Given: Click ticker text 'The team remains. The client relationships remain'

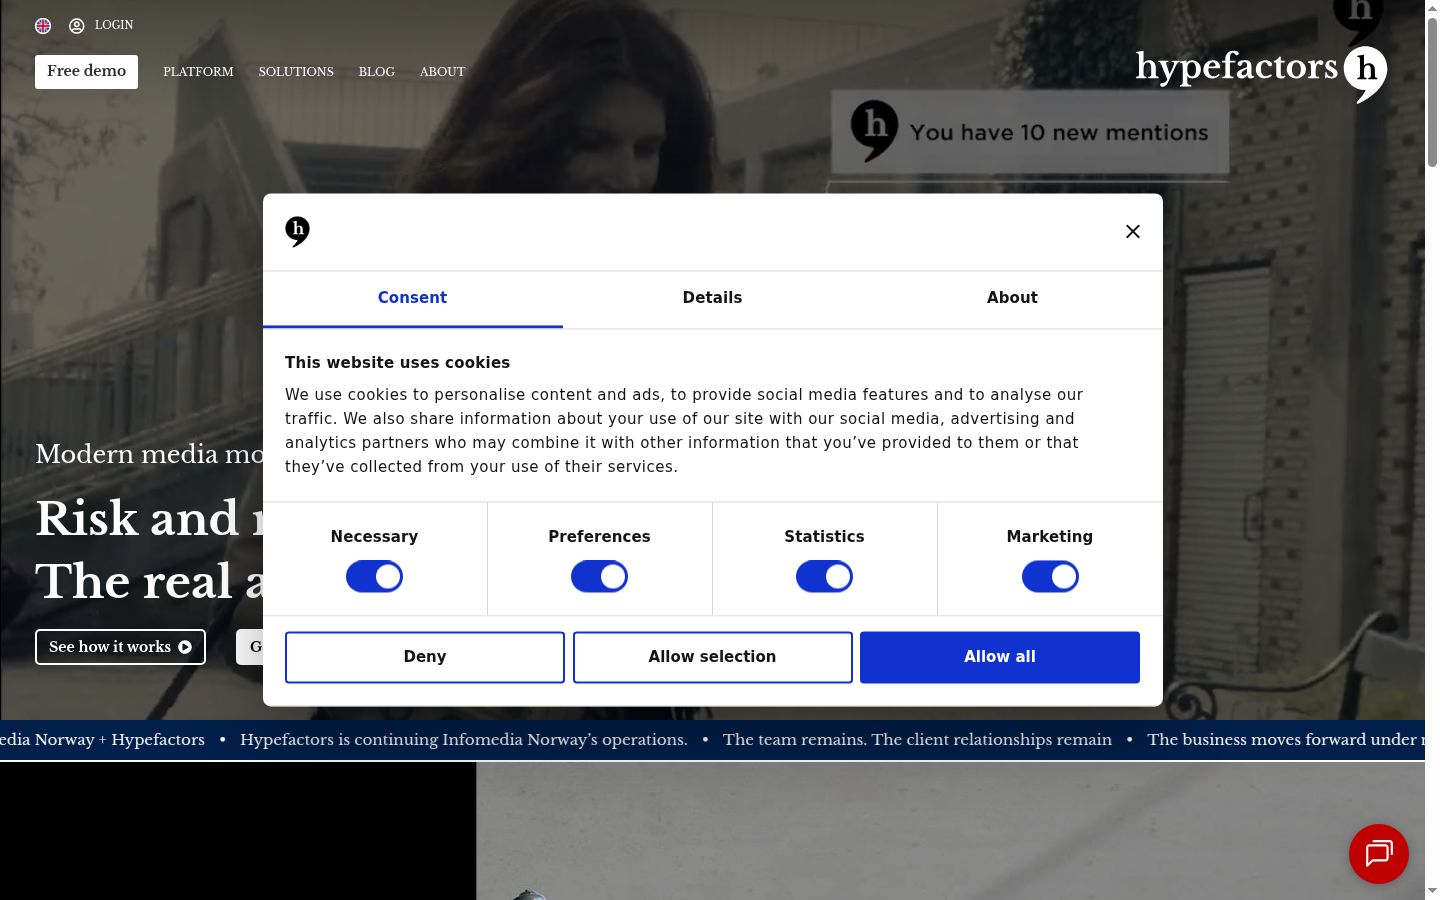Looking at the screenshot, I should coord(917,740).
